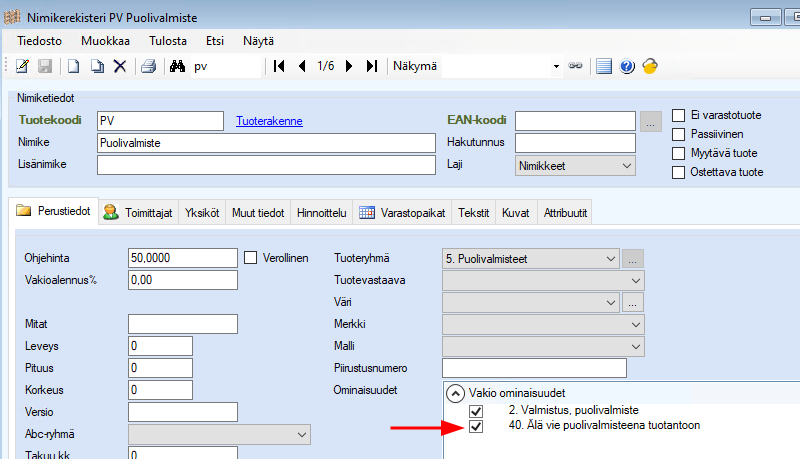This screenshot has width=800, height=459.
Task: Toggle the Passiivinen checkbox
Action: pos(679,134)
